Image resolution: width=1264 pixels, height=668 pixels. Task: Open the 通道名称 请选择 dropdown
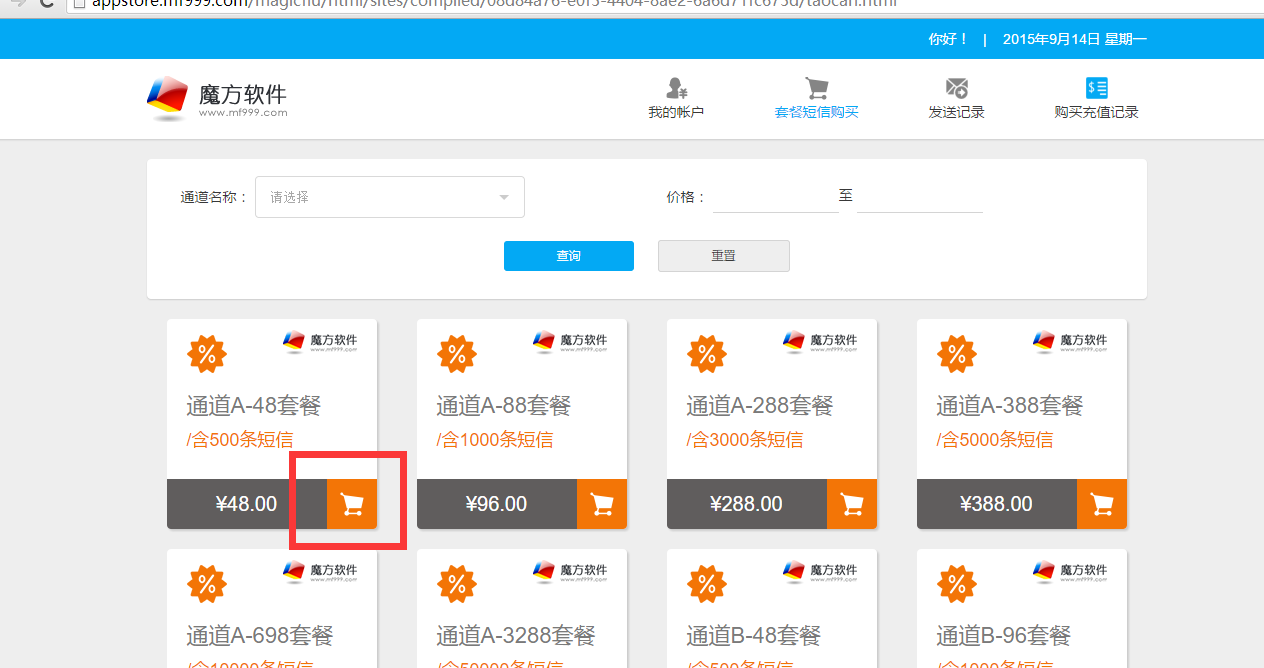click(x=390, y=197)
